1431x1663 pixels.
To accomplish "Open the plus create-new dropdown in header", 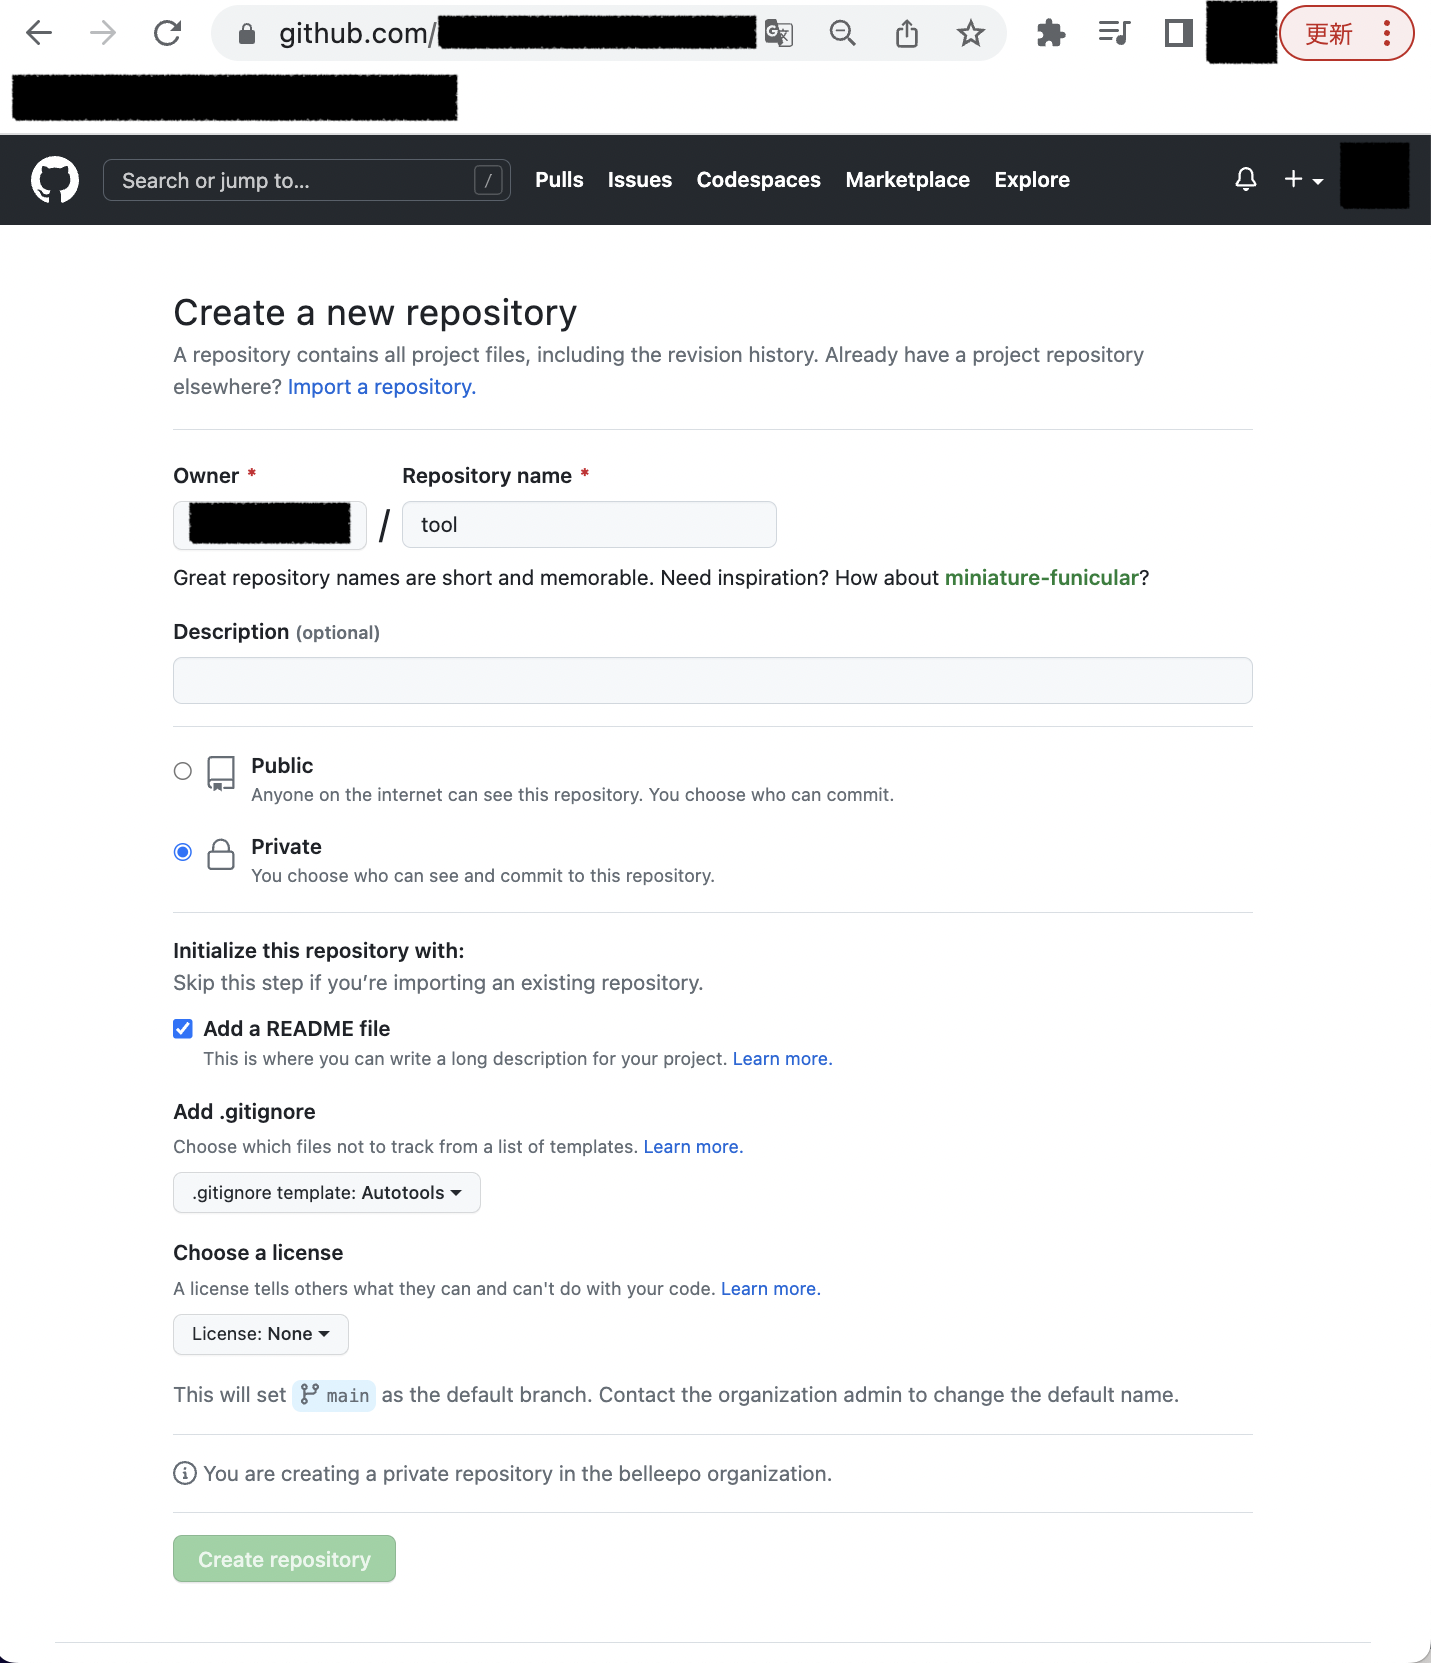I will pos(1304,180).
